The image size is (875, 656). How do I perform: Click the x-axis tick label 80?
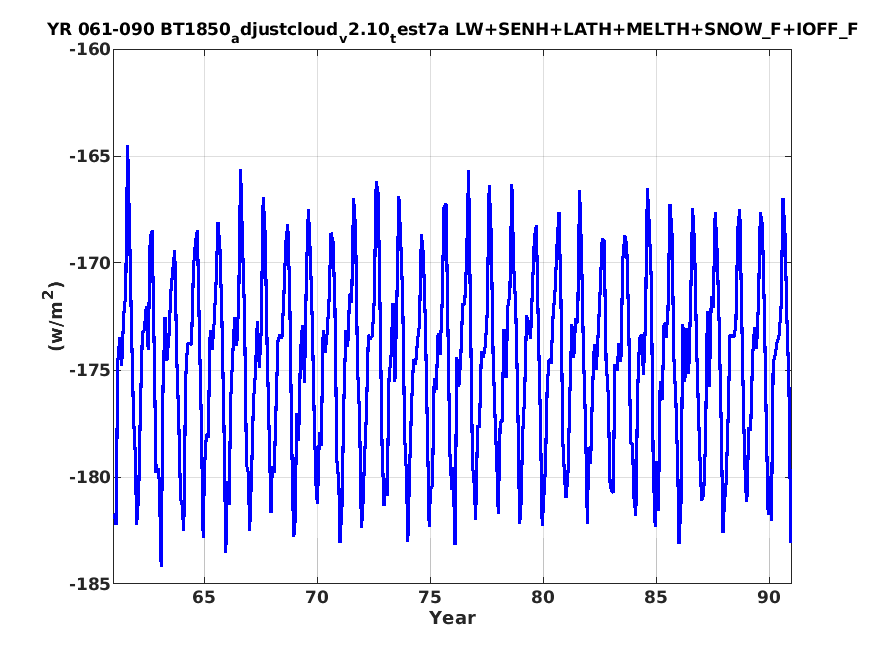543,597
